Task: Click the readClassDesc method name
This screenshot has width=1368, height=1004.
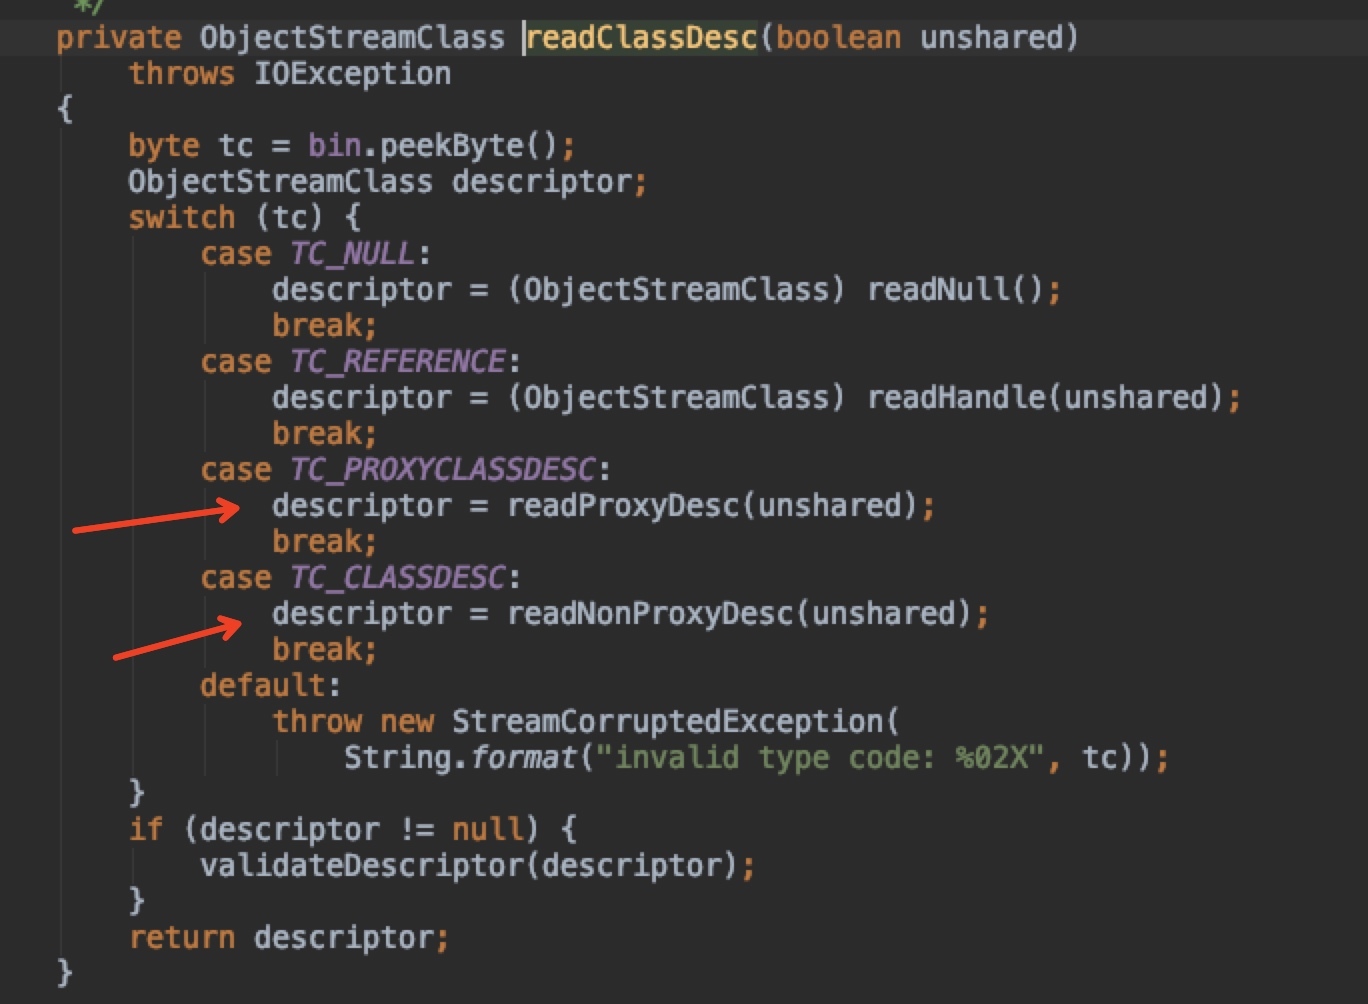Action: click(x=641, y=38)
